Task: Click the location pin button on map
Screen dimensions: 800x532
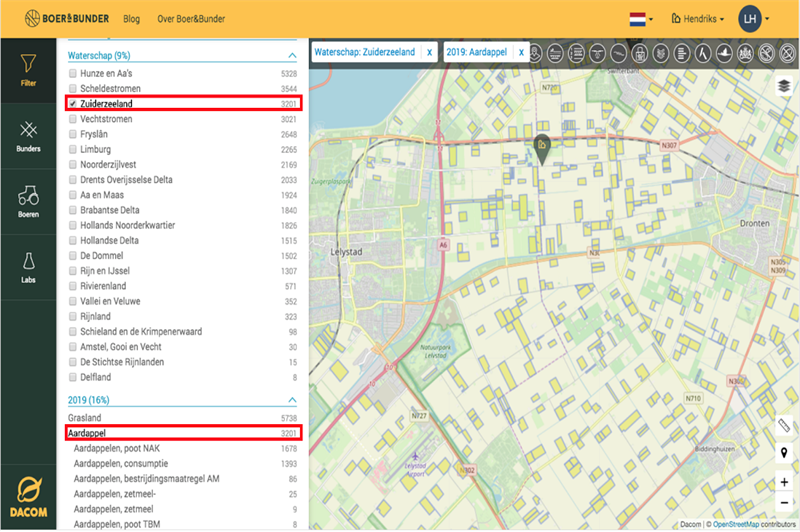Action: point(784,454)
